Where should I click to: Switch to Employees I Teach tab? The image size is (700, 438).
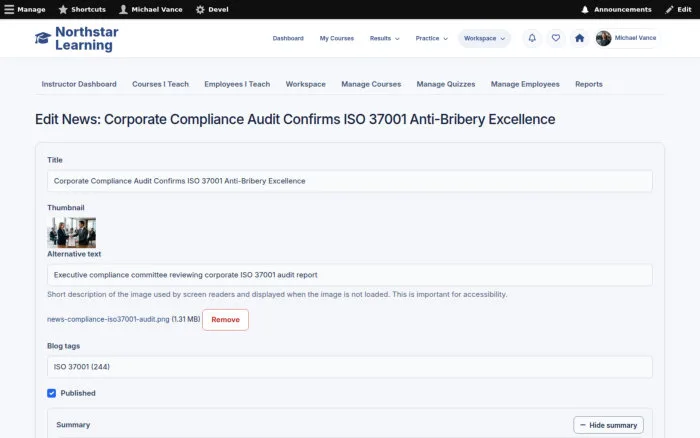point(237,84)
